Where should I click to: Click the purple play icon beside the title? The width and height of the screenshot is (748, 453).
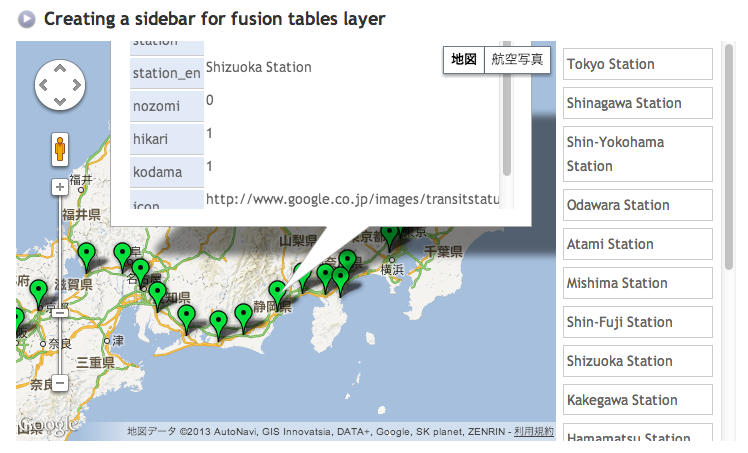click(x=27, y=20)
